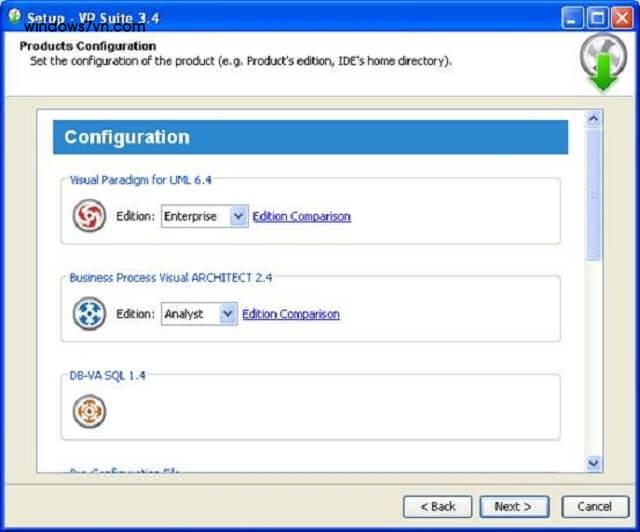Click the vertical scrollbar thumb

pos(593,194)
